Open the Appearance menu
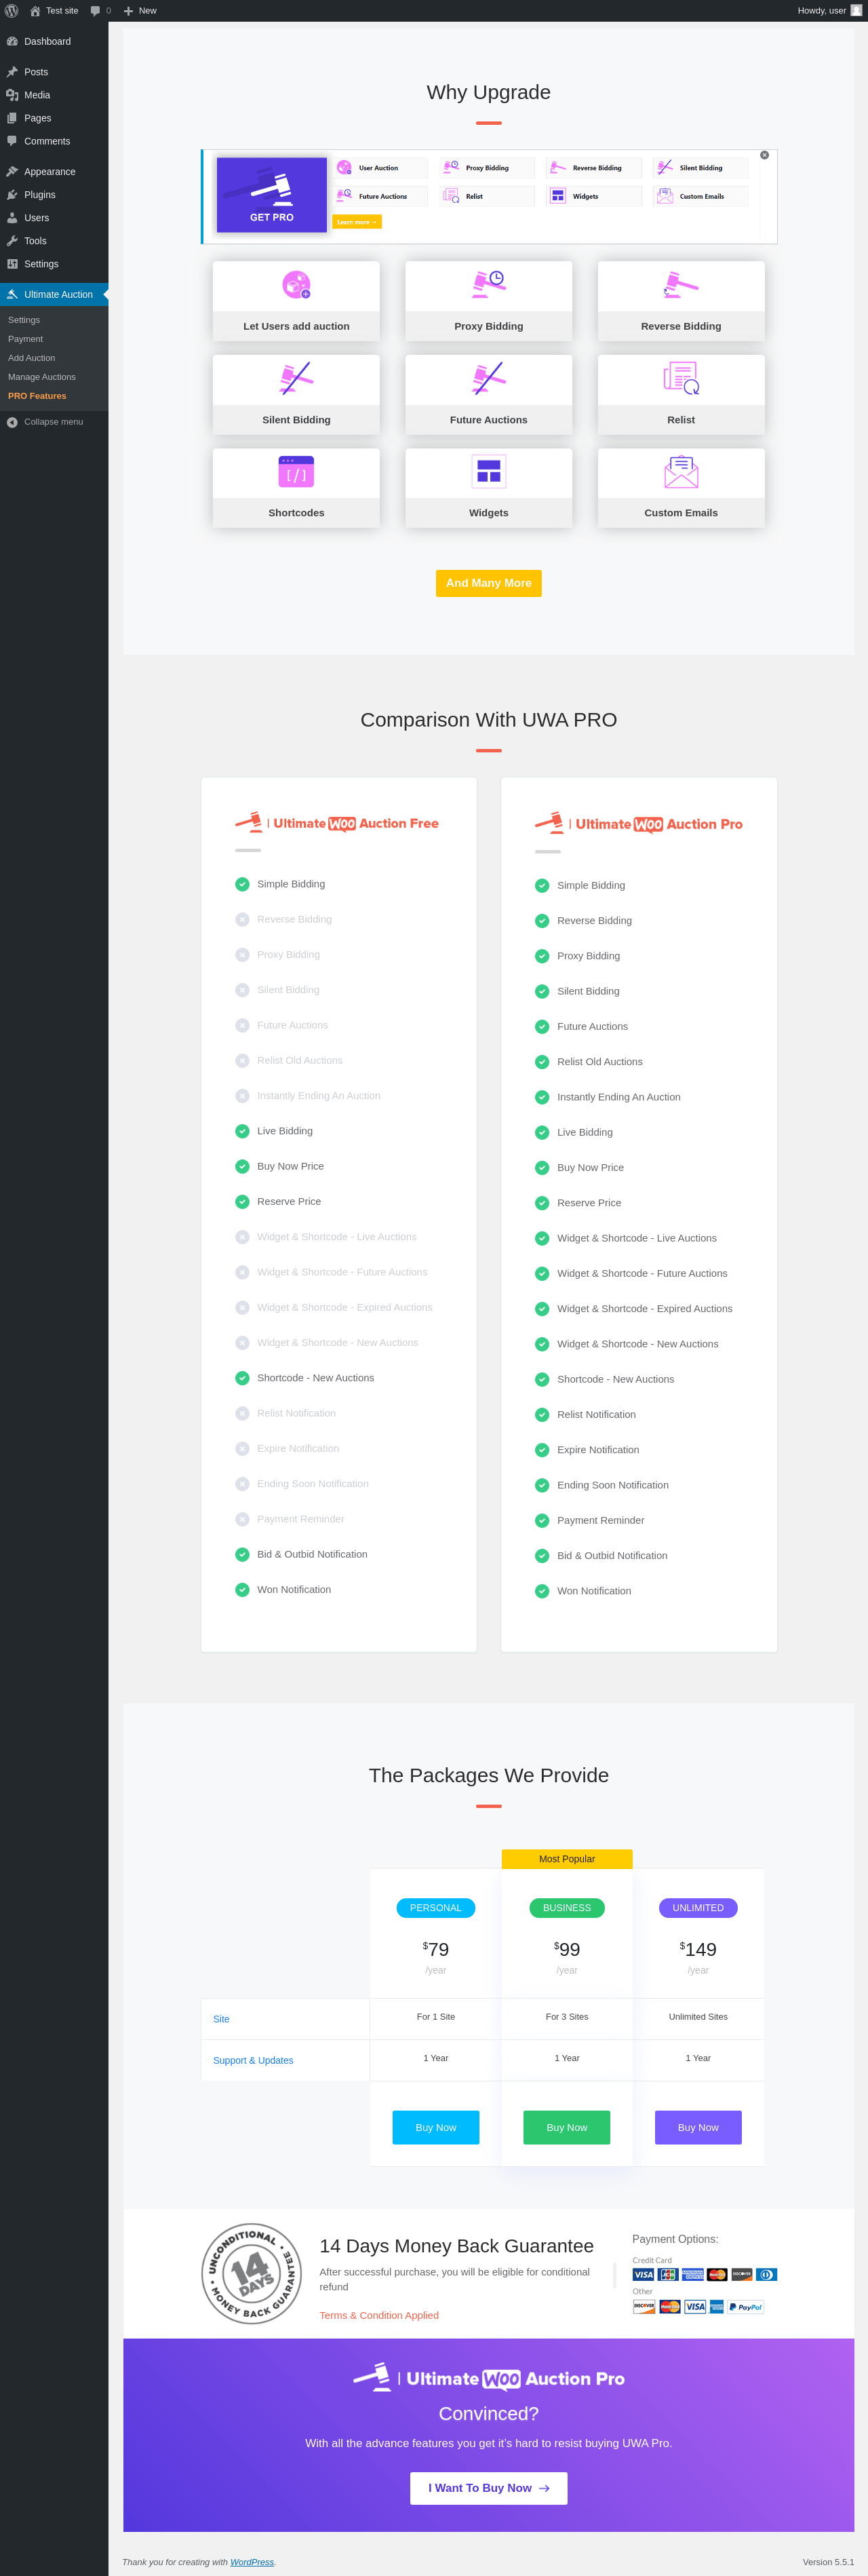 click(54, 172)
